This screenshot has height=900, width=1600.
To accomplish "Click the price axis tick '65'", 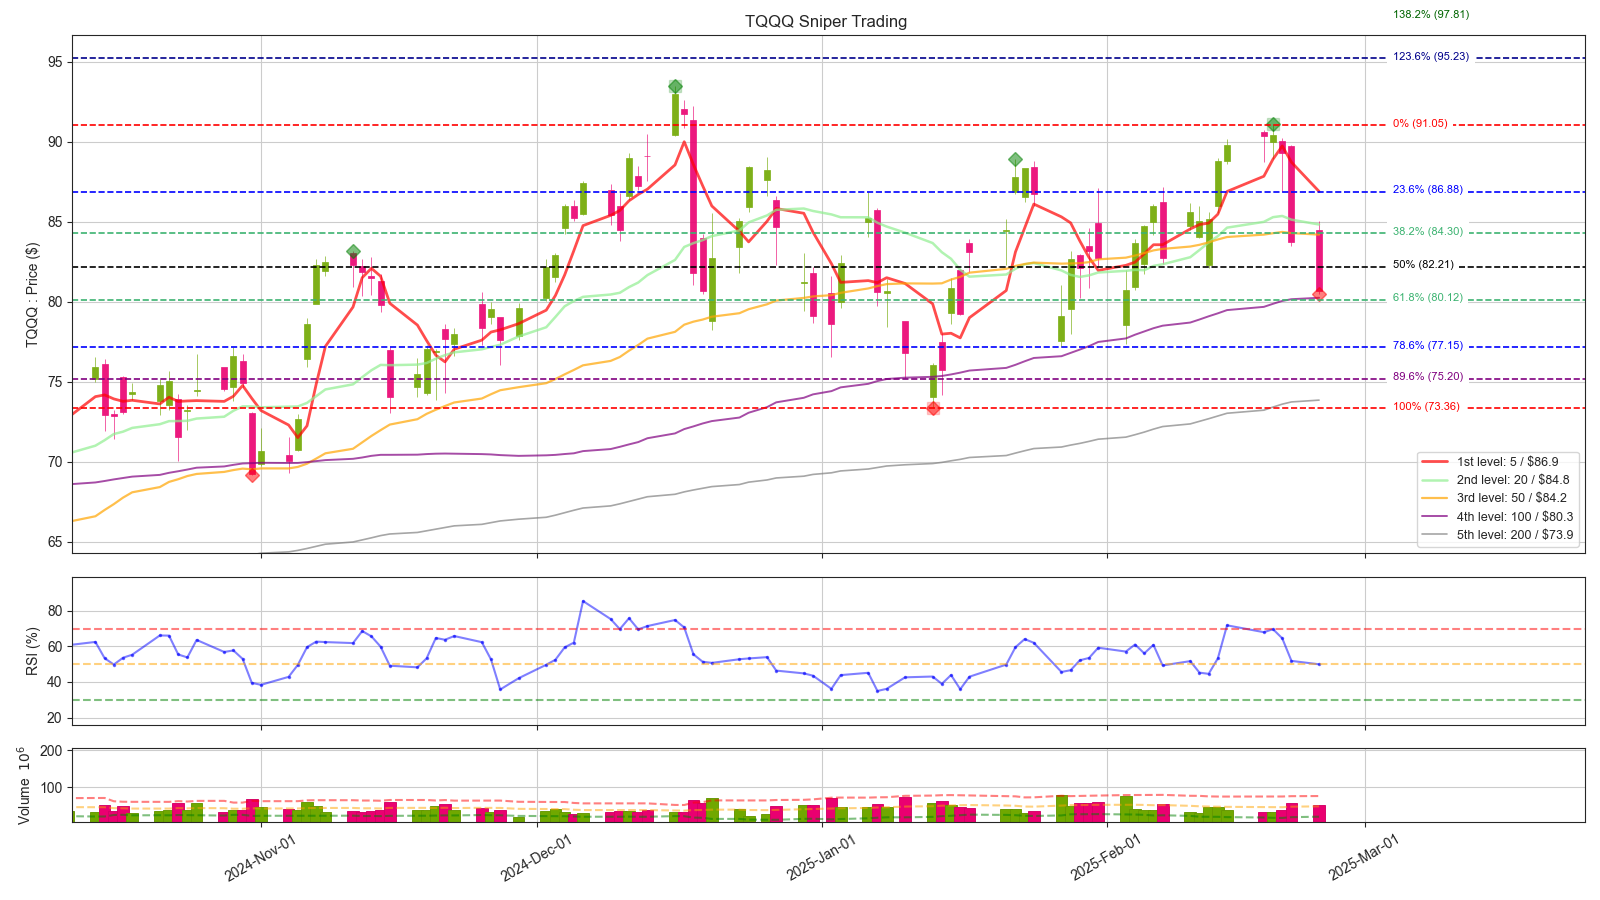I will coord(54,542).
